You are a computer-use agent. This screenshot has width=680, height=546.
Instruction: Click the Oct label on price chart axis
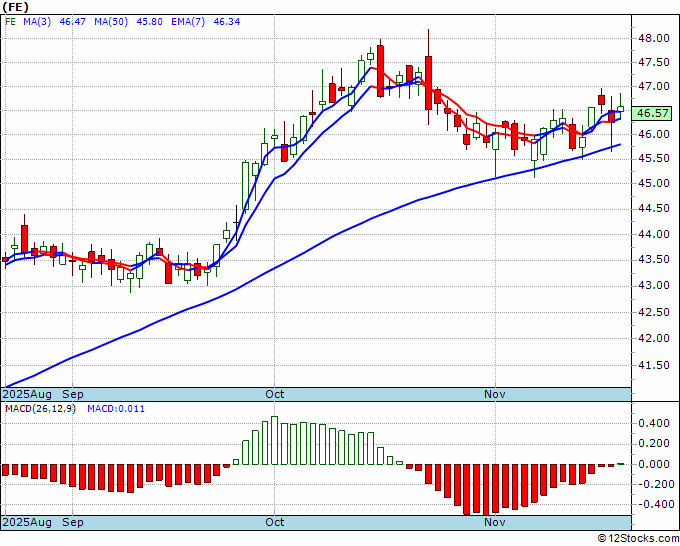click(x=275, y=394)
